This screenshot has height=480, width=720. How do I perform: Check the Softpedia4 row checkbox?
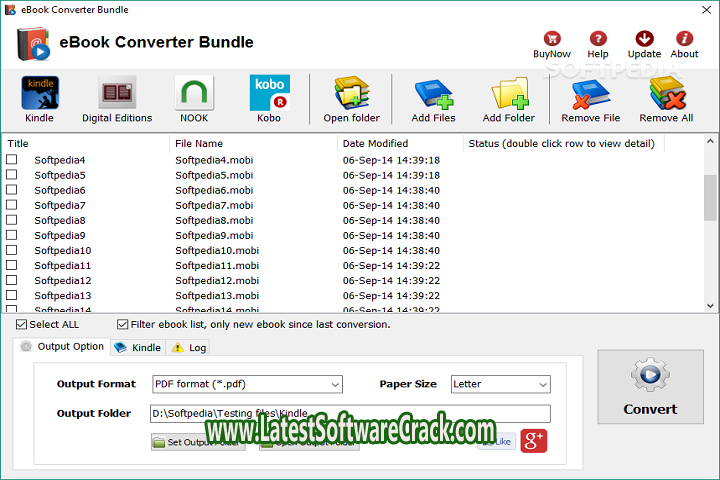(x=11, y=159)
